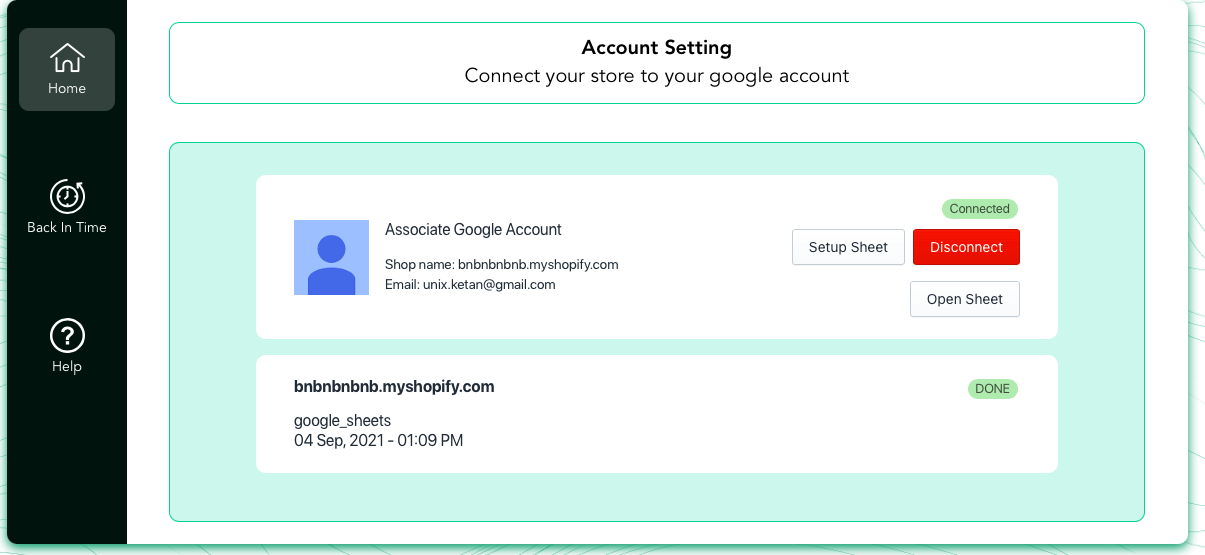1205x555 pixels.
Task: Click the green Connected status badge
Action: point(979,209)
